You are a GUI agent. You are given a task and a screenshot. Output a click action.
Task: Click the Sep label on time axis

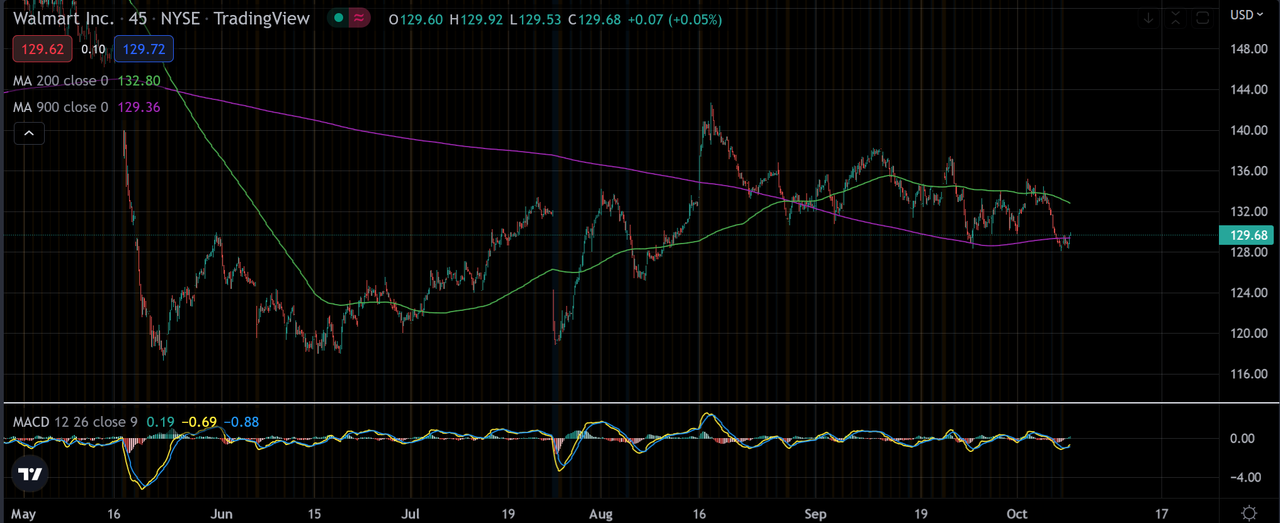pyautogui.click(x=816, y=512)
